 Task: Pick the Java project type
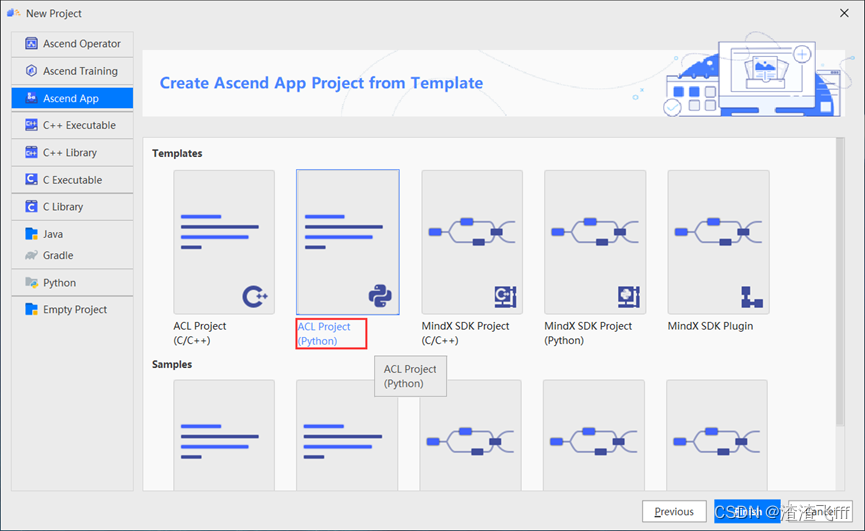[x=72, y=234]
